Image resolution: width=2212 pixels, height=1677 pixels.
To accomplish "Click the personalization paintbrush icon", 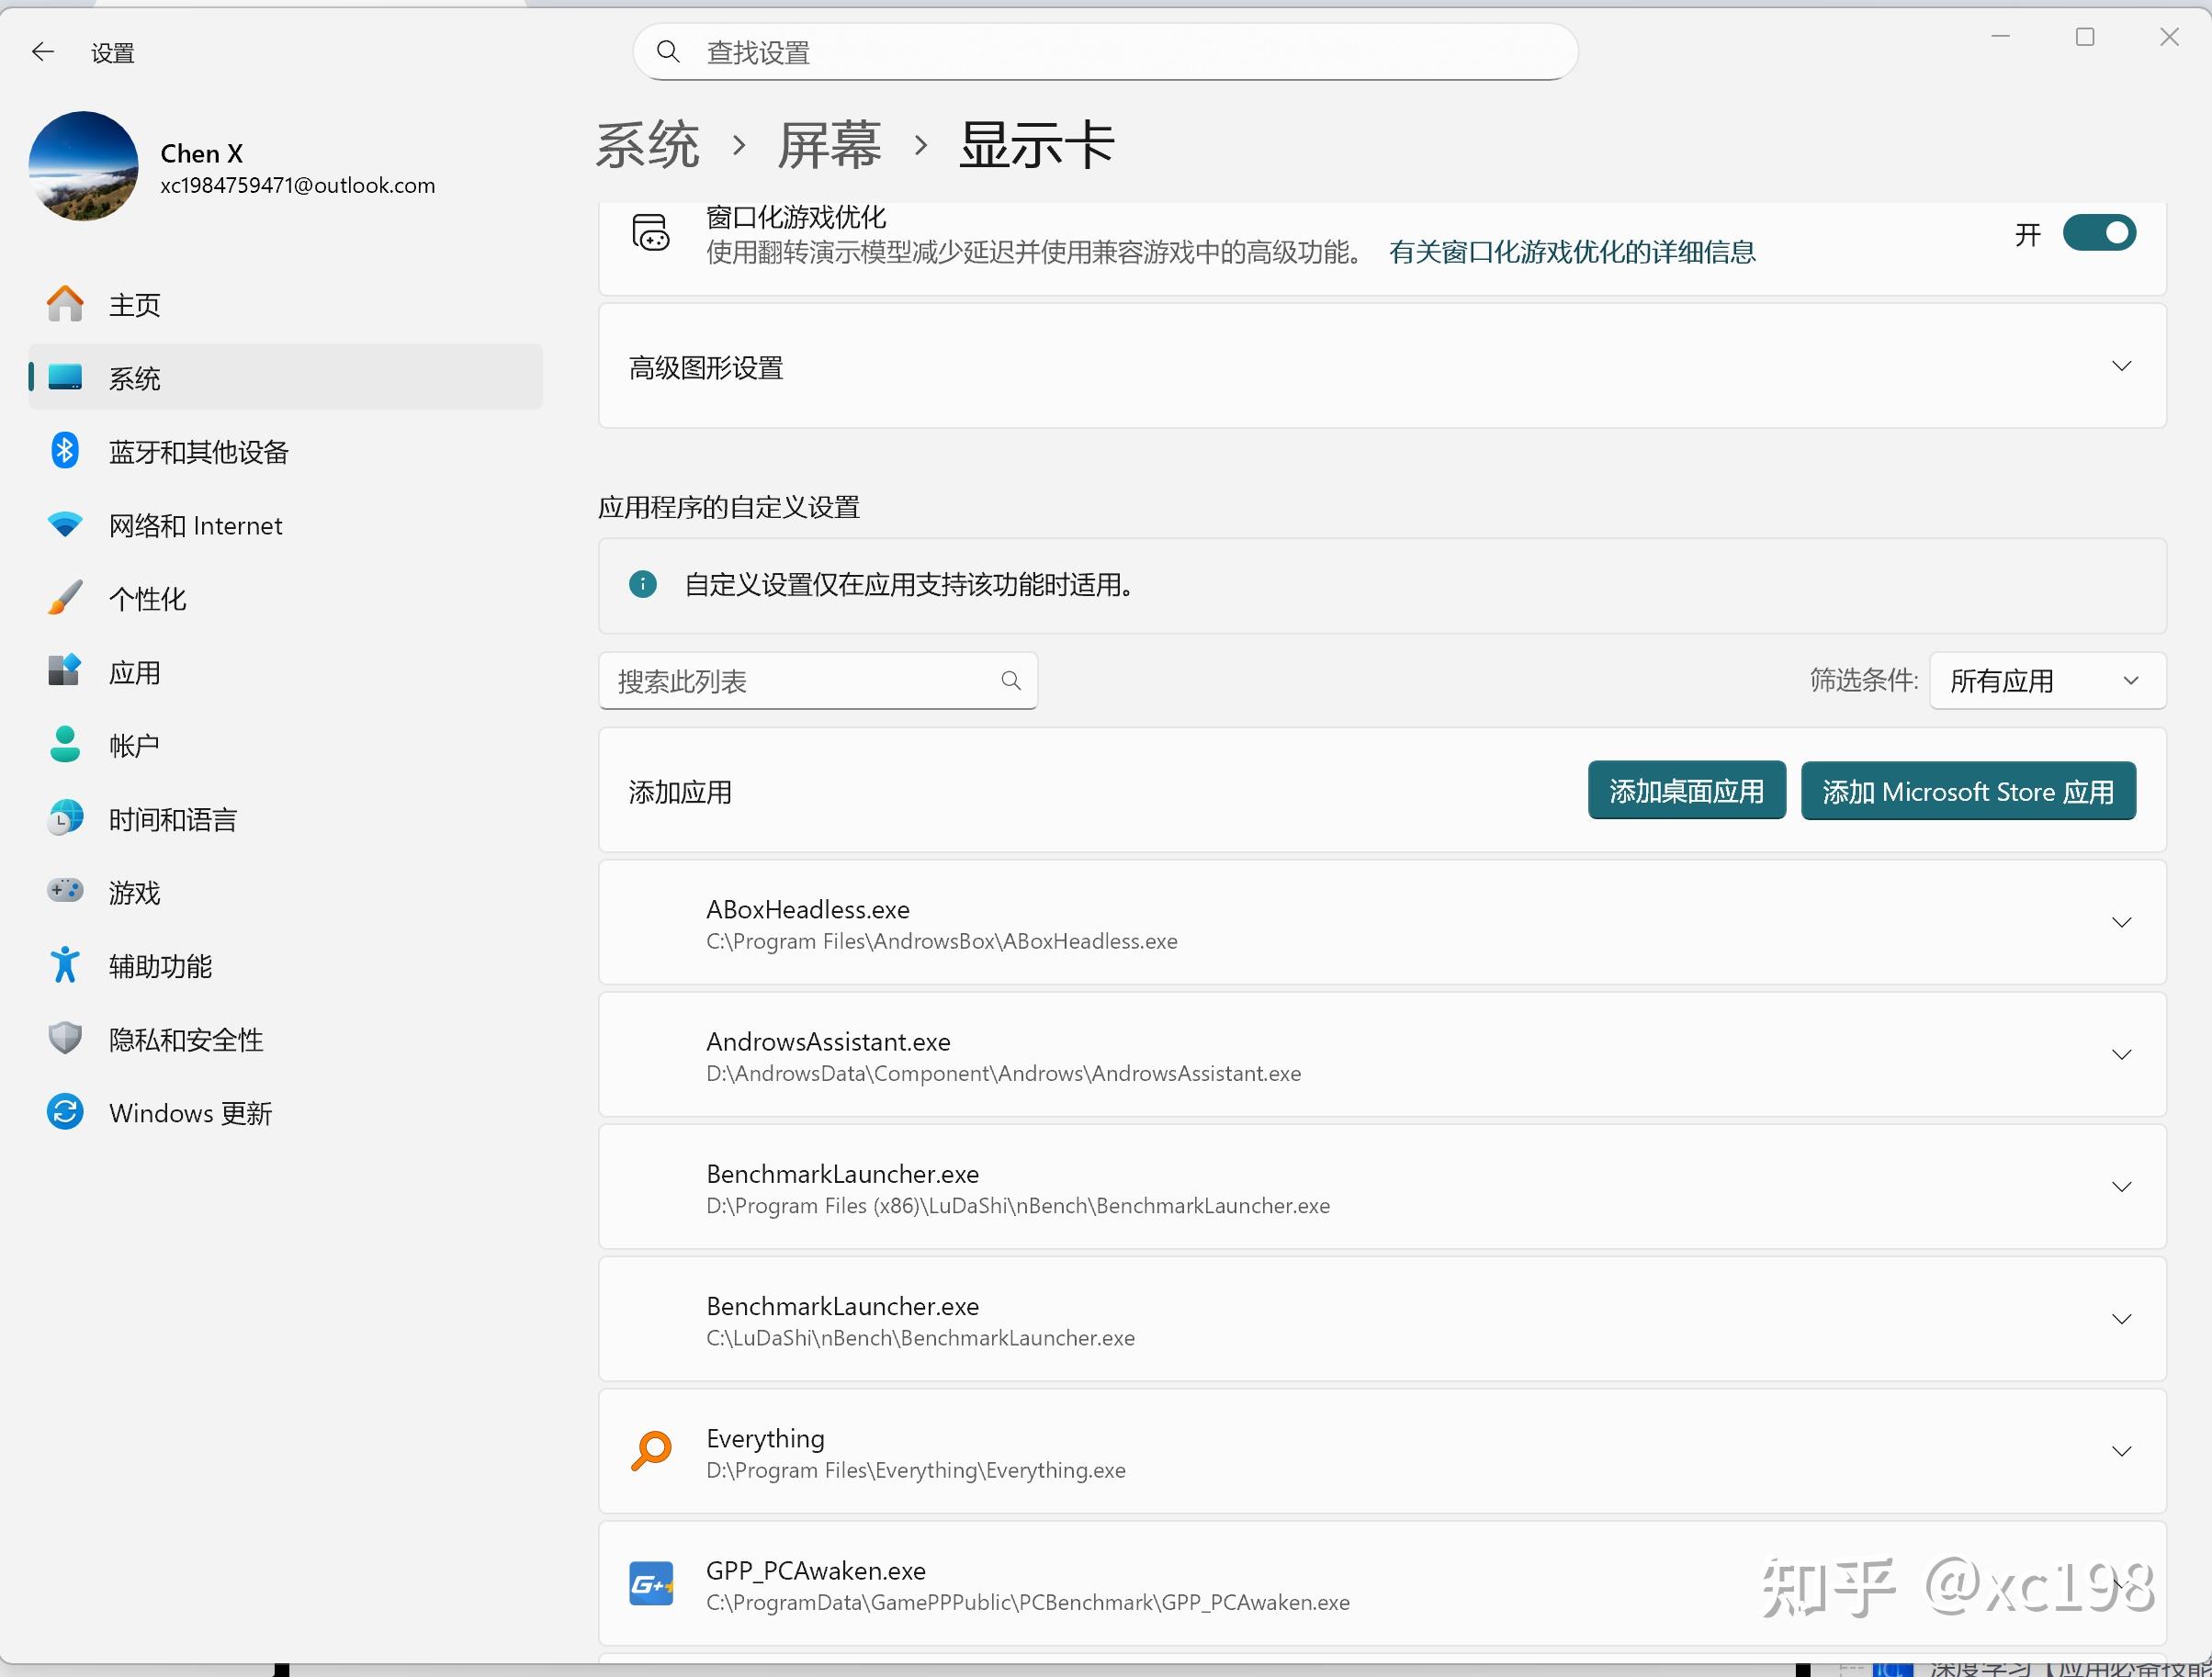I will click(x=65, y=598).
